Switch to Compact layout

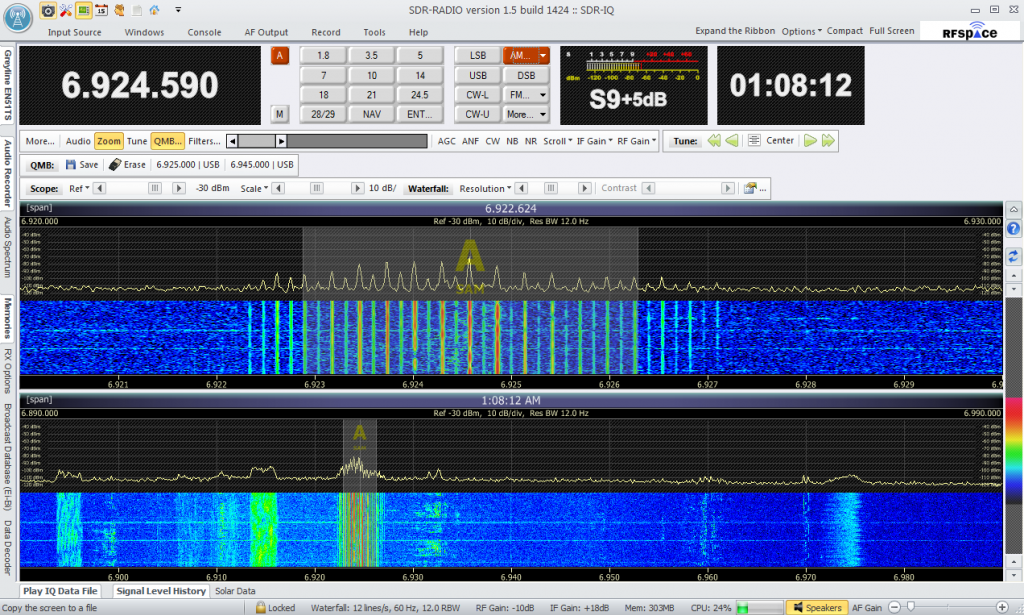click(x=844, y=31)
